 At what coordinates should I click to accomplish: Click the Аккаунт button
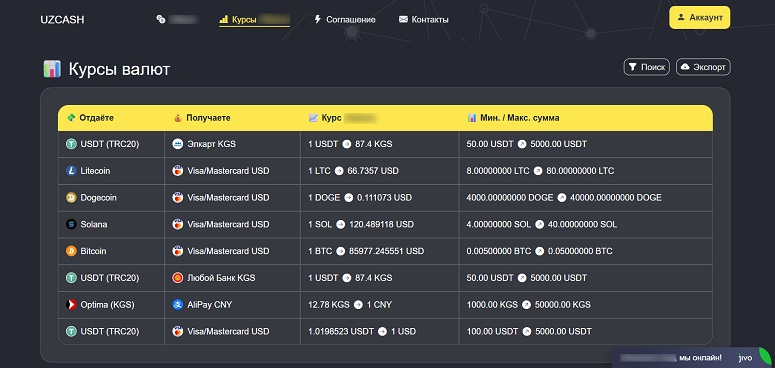[699, 17]
